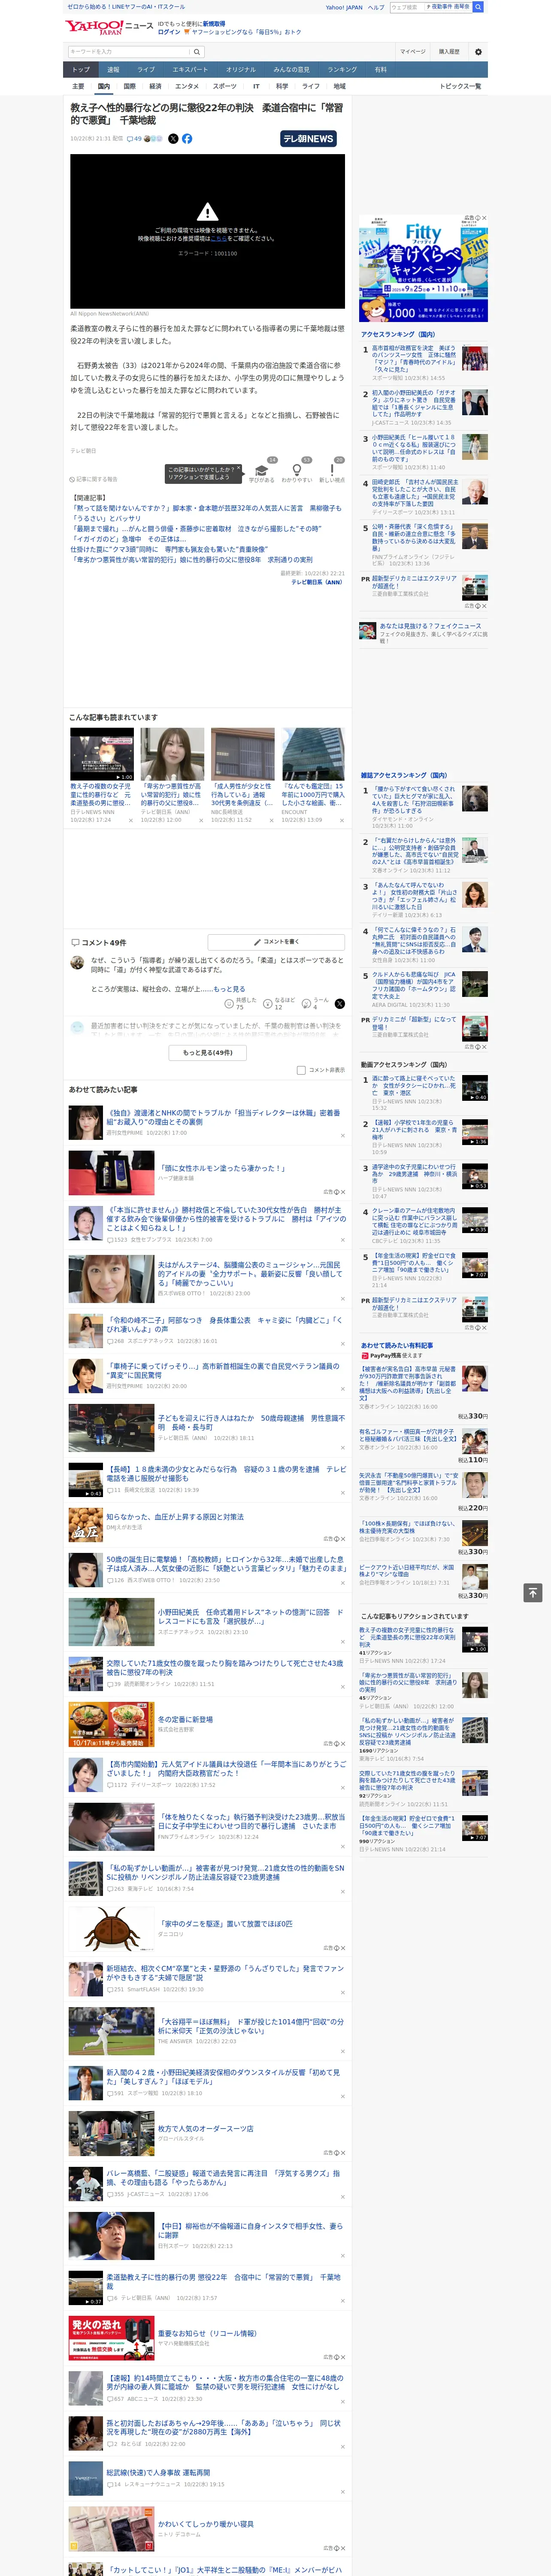Open the 有料 navigation tab
Image resolution: width=551 pixels, height=2576 pixels.
click(380, 69)
